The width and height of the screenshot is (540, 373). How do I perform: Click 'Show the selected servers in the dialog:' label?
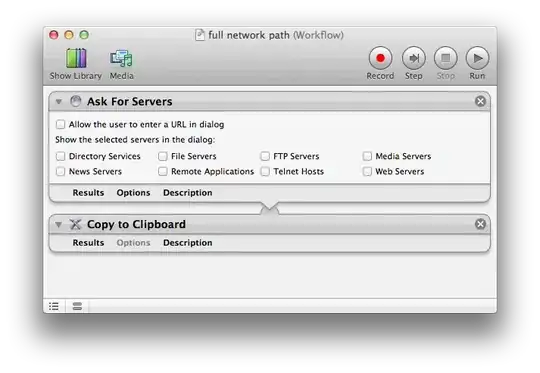[135, 140]
